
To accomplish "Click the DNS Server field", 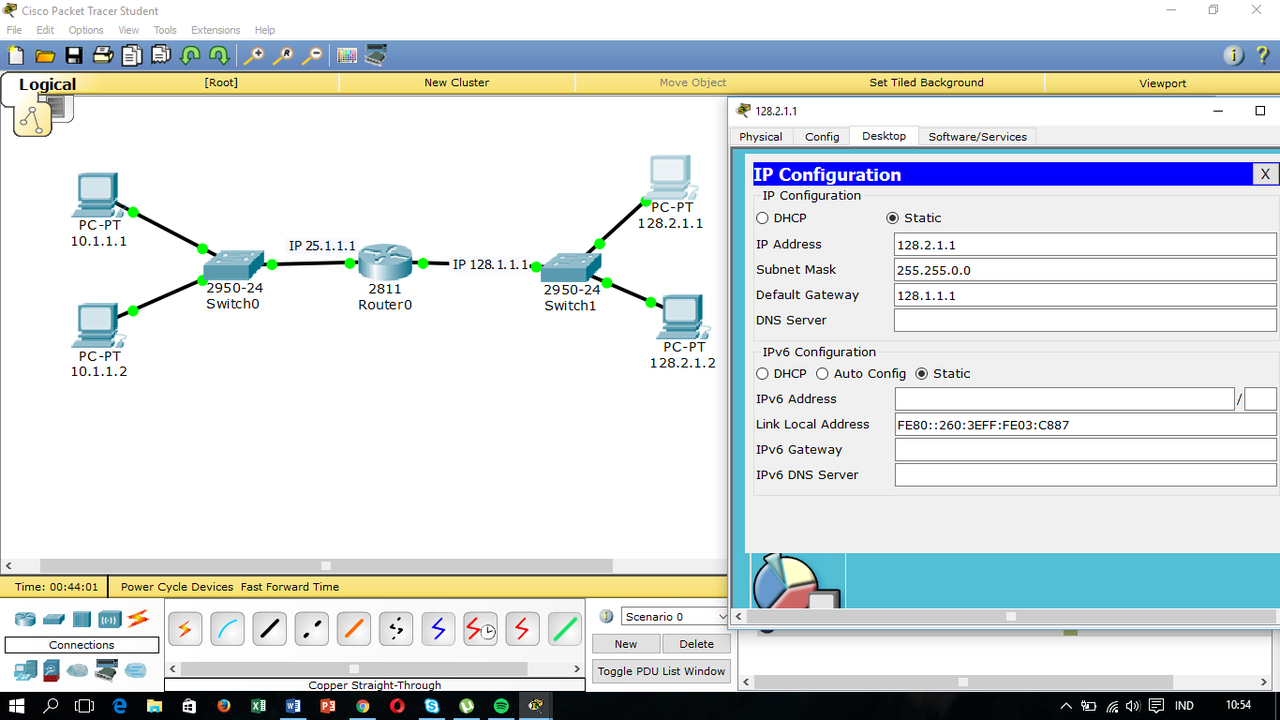I will click(x=1085, y=321).
